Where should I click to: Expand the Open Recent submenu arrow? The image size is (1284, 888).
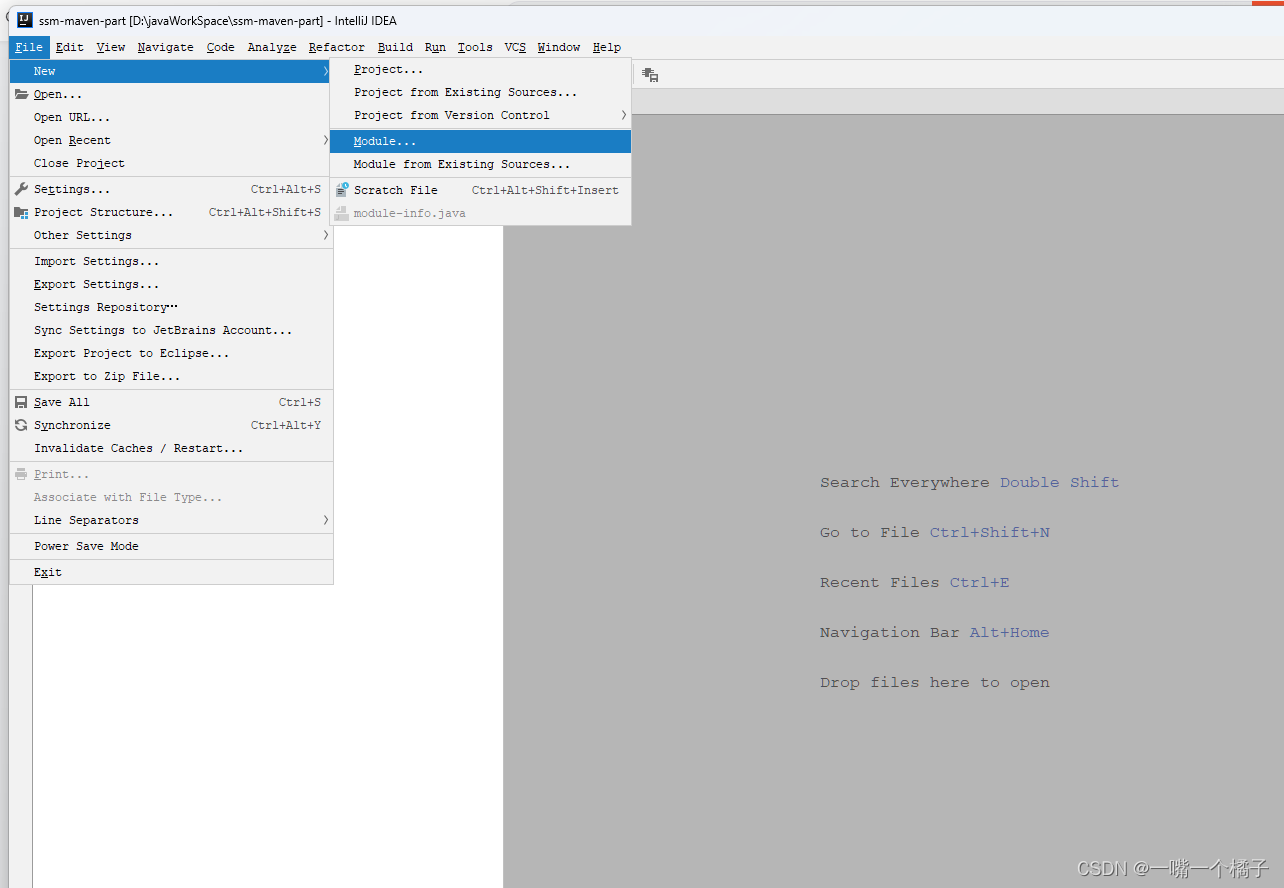tap(325, 140)
